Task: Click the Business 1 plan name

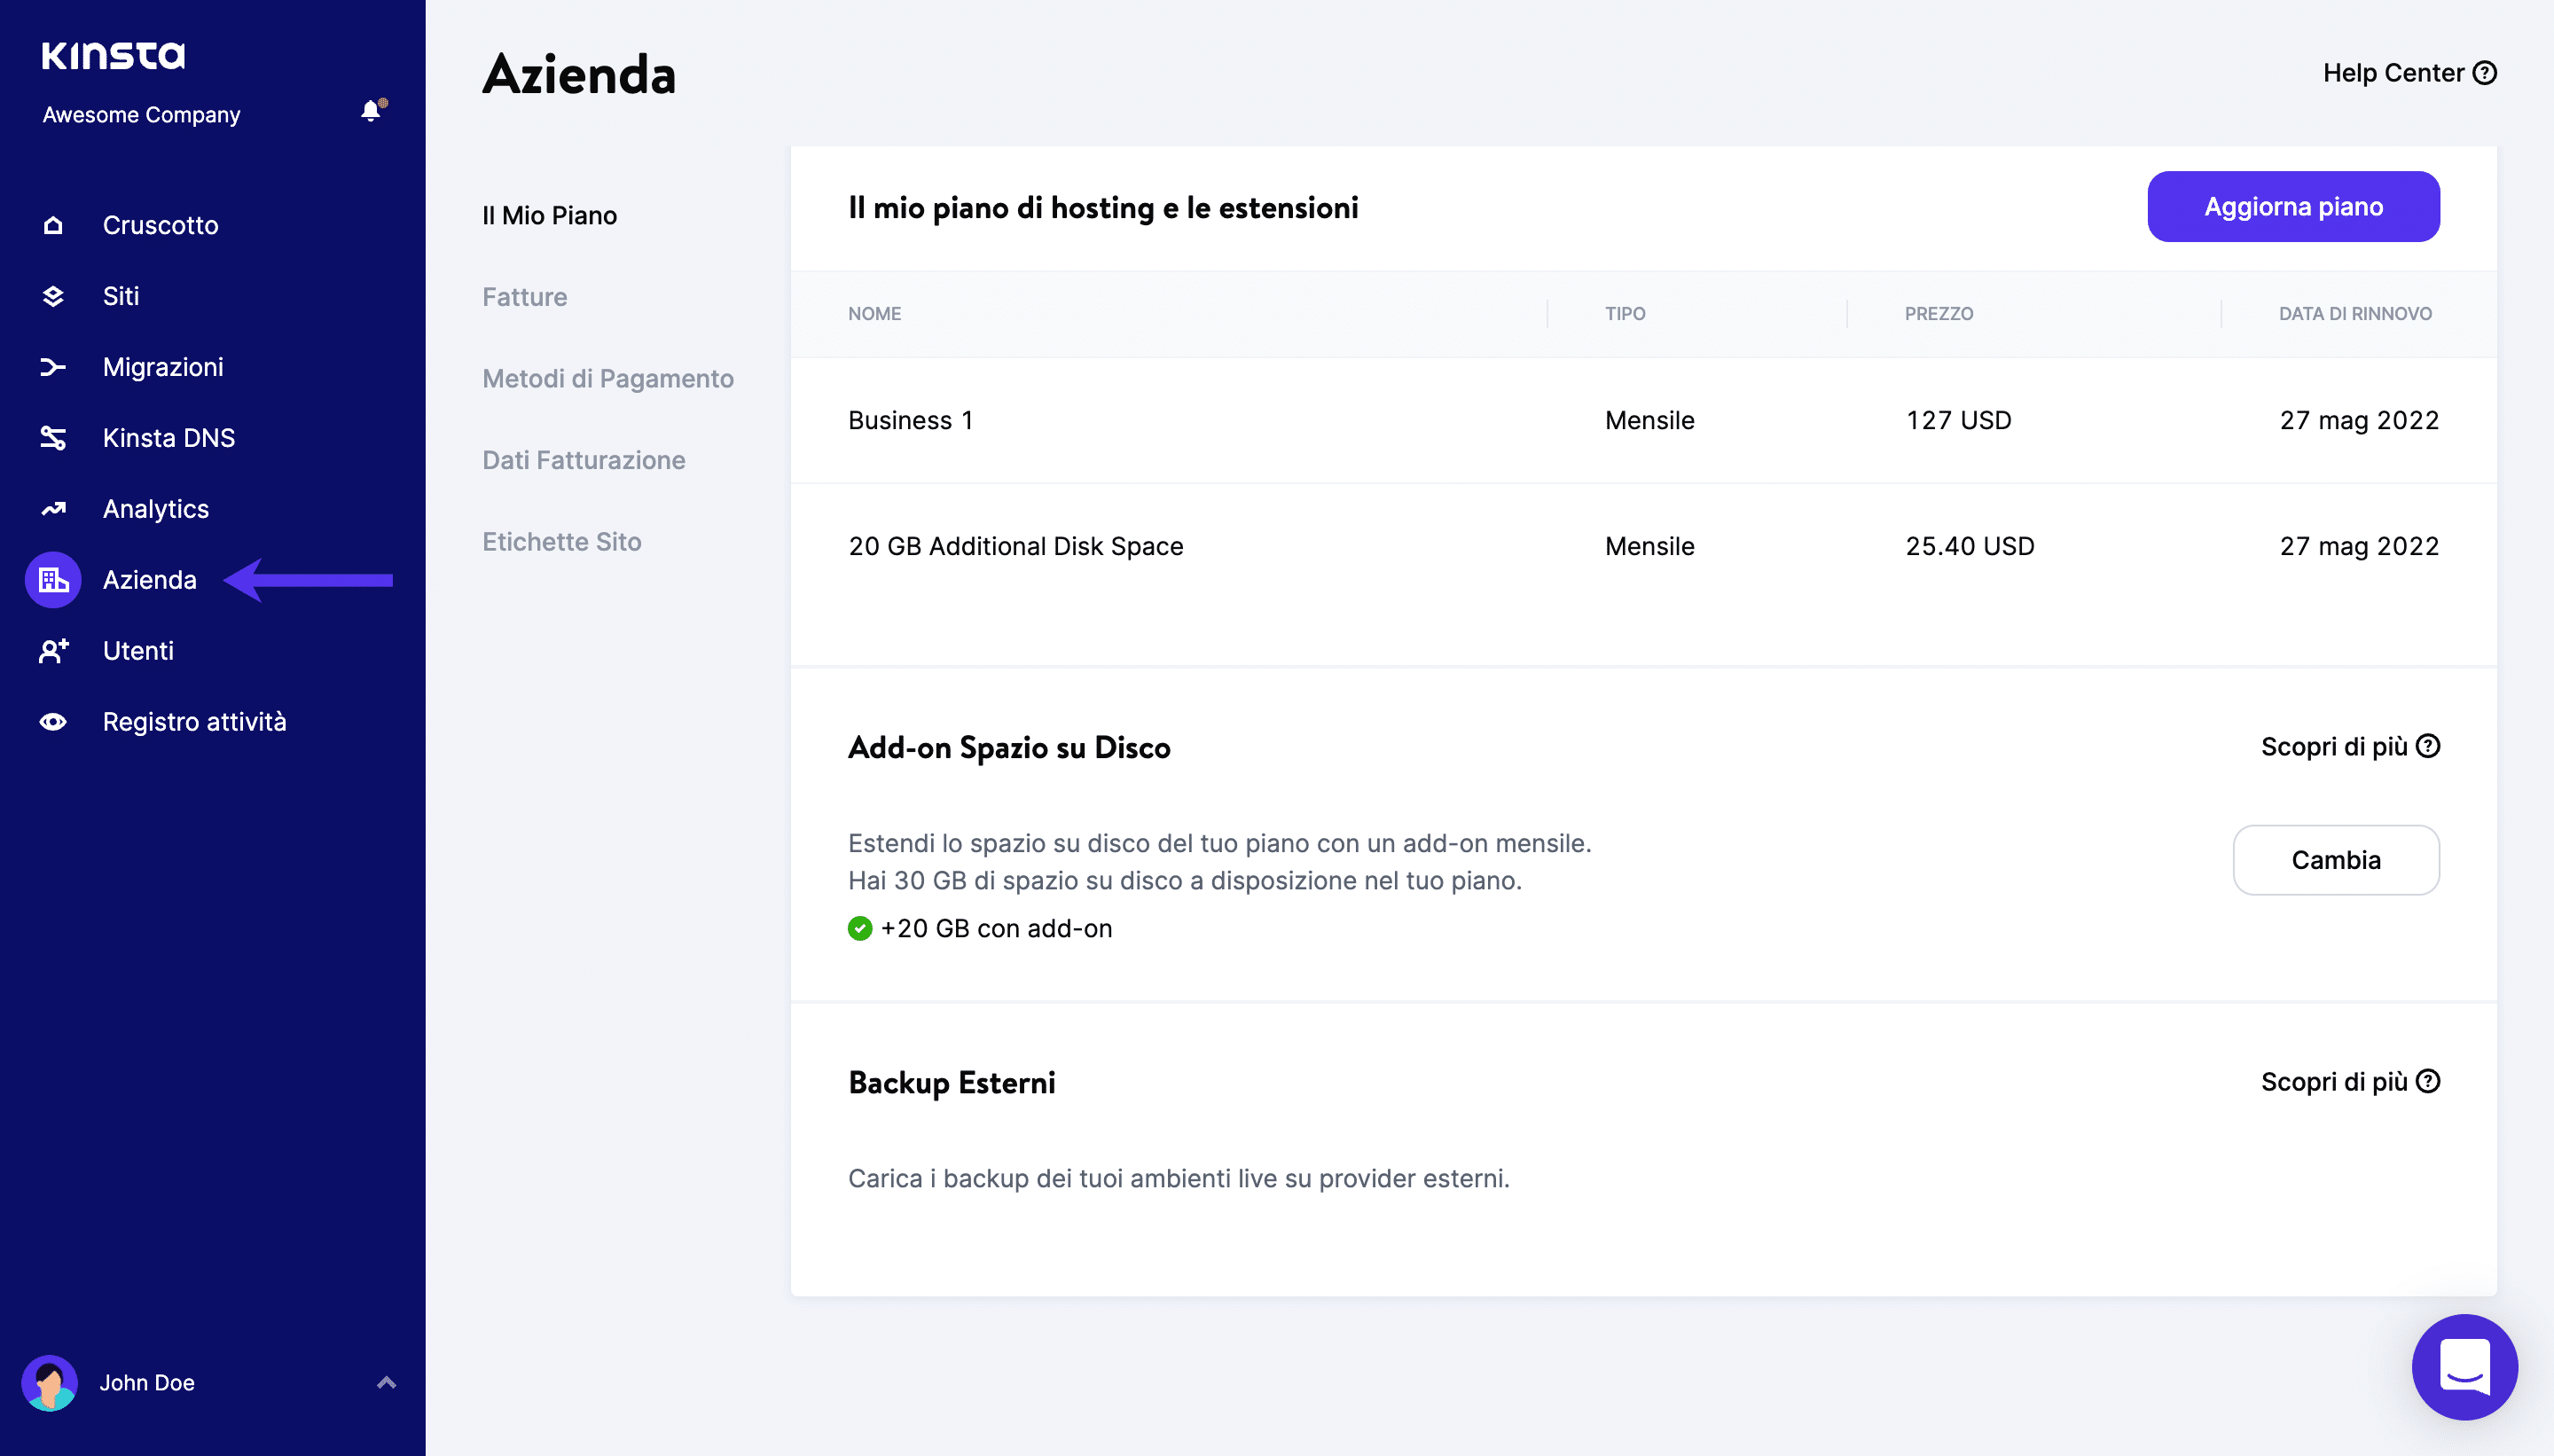Action: click(x=910, y=420)
